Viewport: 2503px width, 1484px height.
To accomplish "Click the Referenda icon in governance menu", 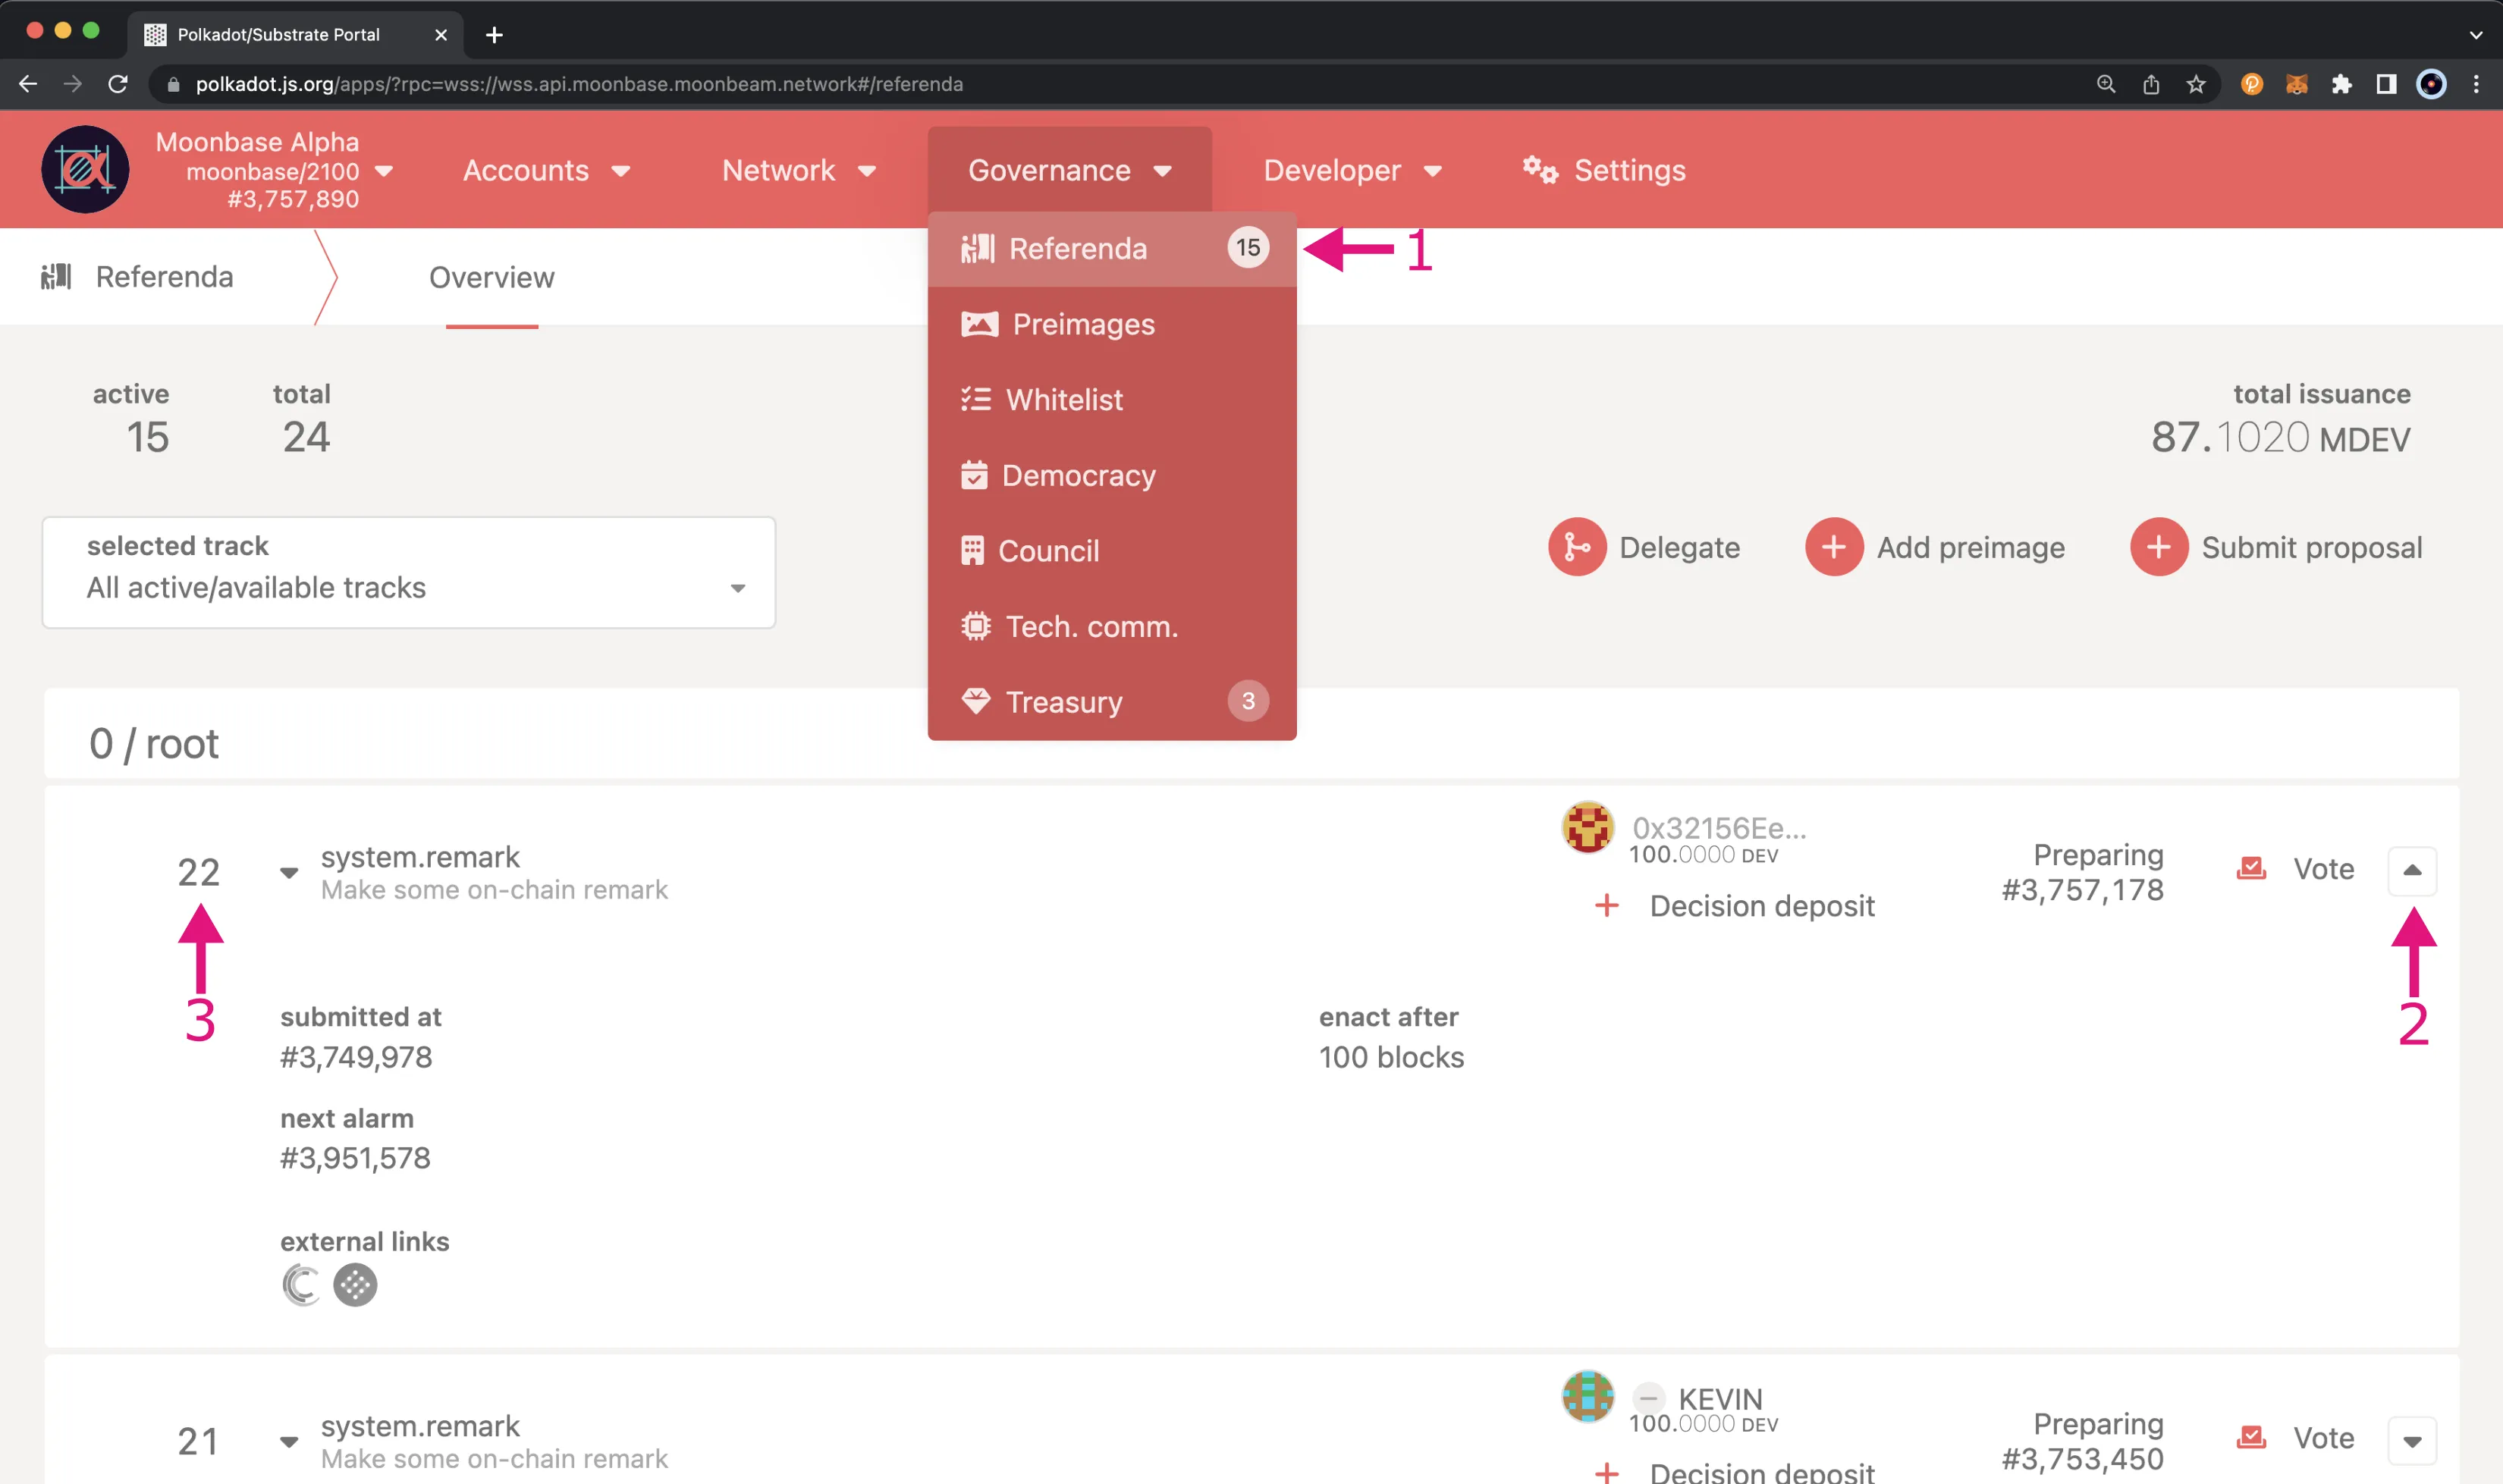I will pos(977,247).
